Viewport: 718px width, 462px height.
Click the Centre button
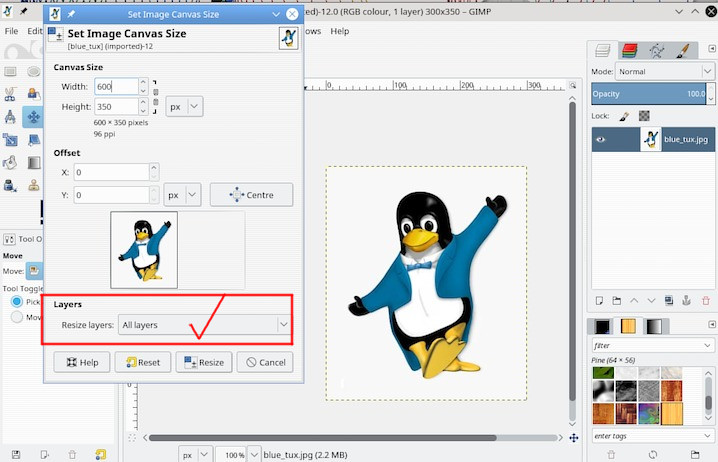point(251,195)
